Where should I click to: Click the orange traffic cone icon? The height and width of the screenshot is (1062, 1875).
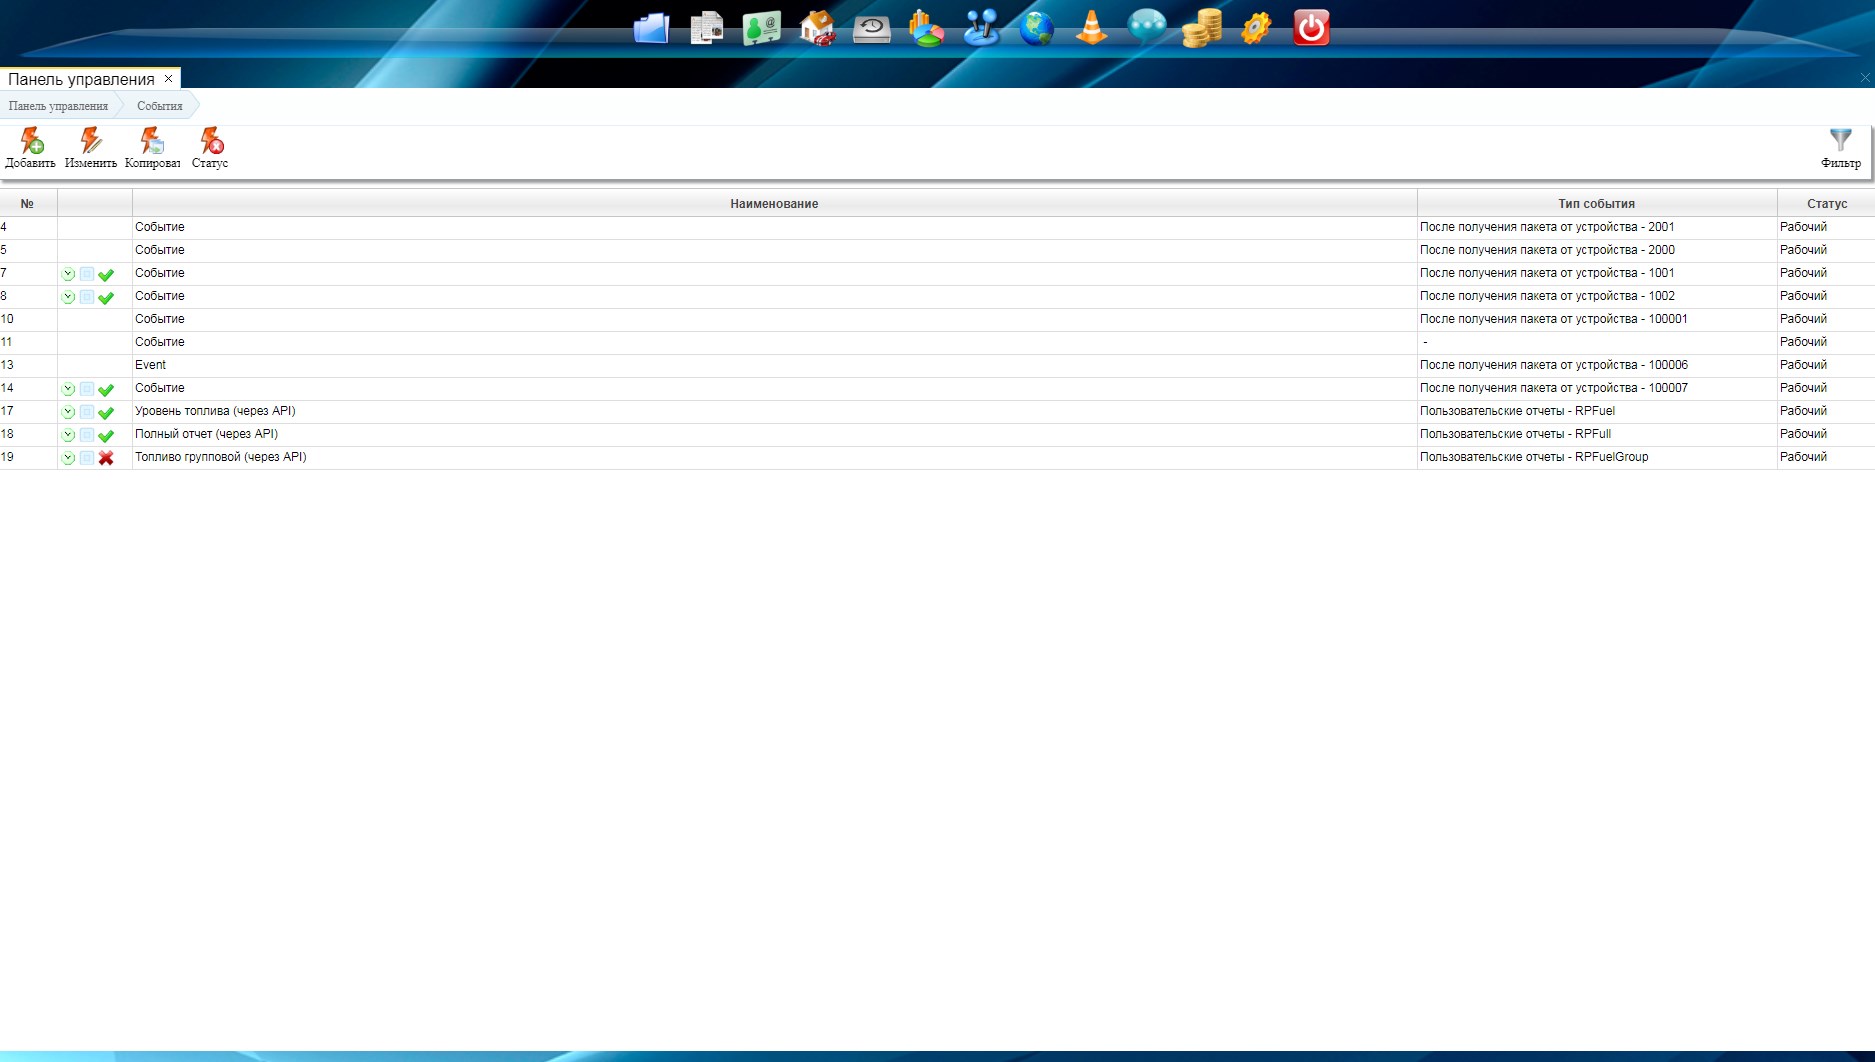point(1091,28)
